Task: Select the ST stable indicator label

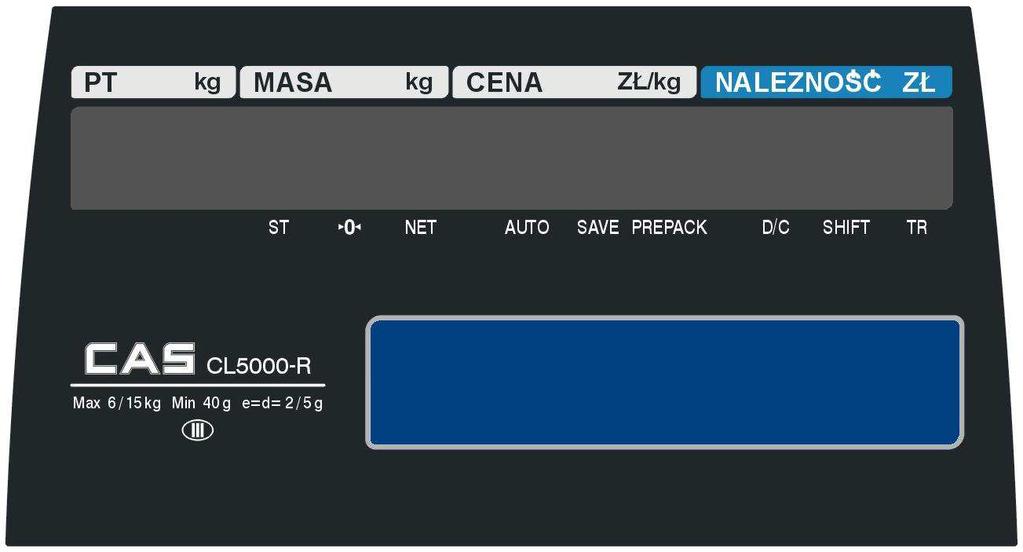Action: click(279, 227)
